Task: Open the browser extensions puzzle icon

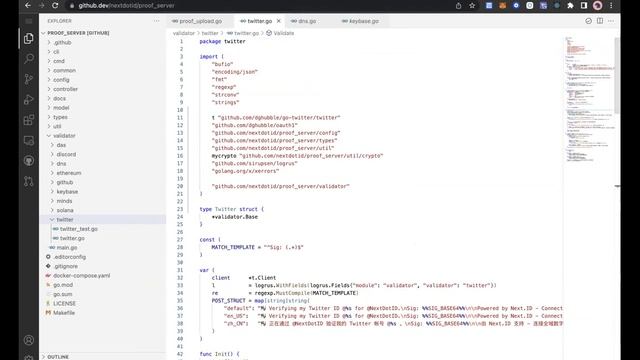Action: (570, 6)
